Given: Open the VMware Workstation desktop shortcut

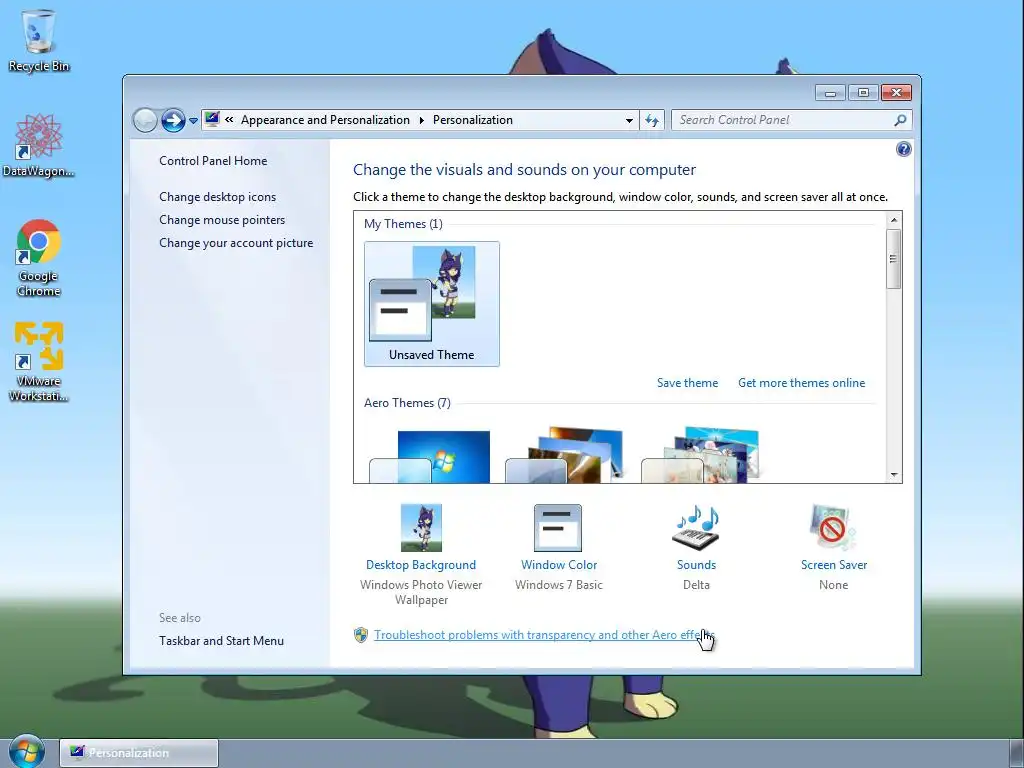Looking at the screenshot, I should tap(39, 361).
